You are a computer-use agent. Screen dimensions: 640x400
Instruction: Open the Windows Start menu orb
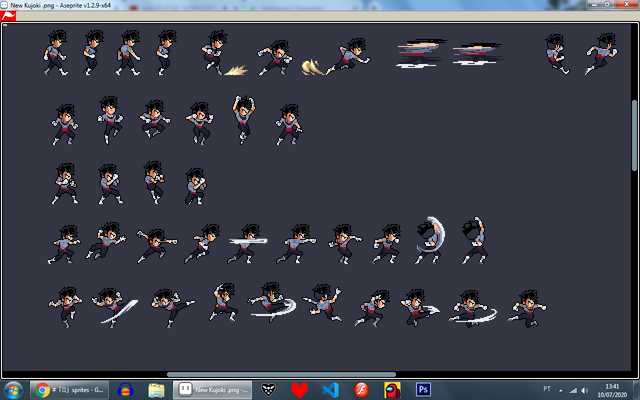tap(13, 390)
